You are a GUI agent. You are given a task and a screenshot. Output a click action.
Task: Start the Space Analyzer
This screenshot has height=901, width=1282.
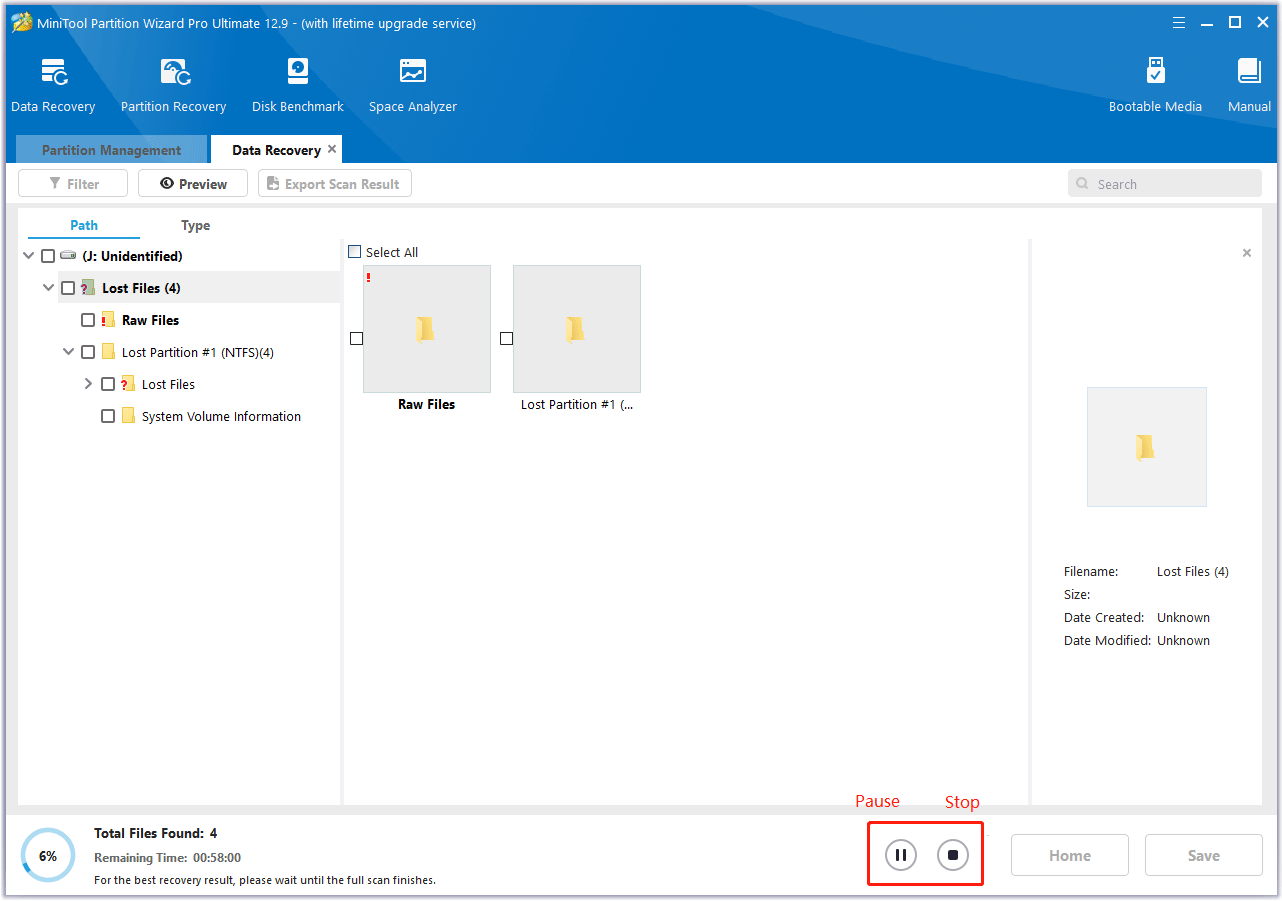tap(412, 83)
